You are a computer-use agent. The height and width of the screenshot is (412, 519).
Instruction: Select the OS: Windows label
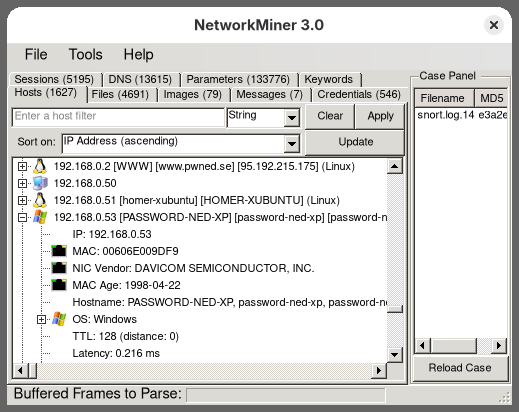point(104,319)
